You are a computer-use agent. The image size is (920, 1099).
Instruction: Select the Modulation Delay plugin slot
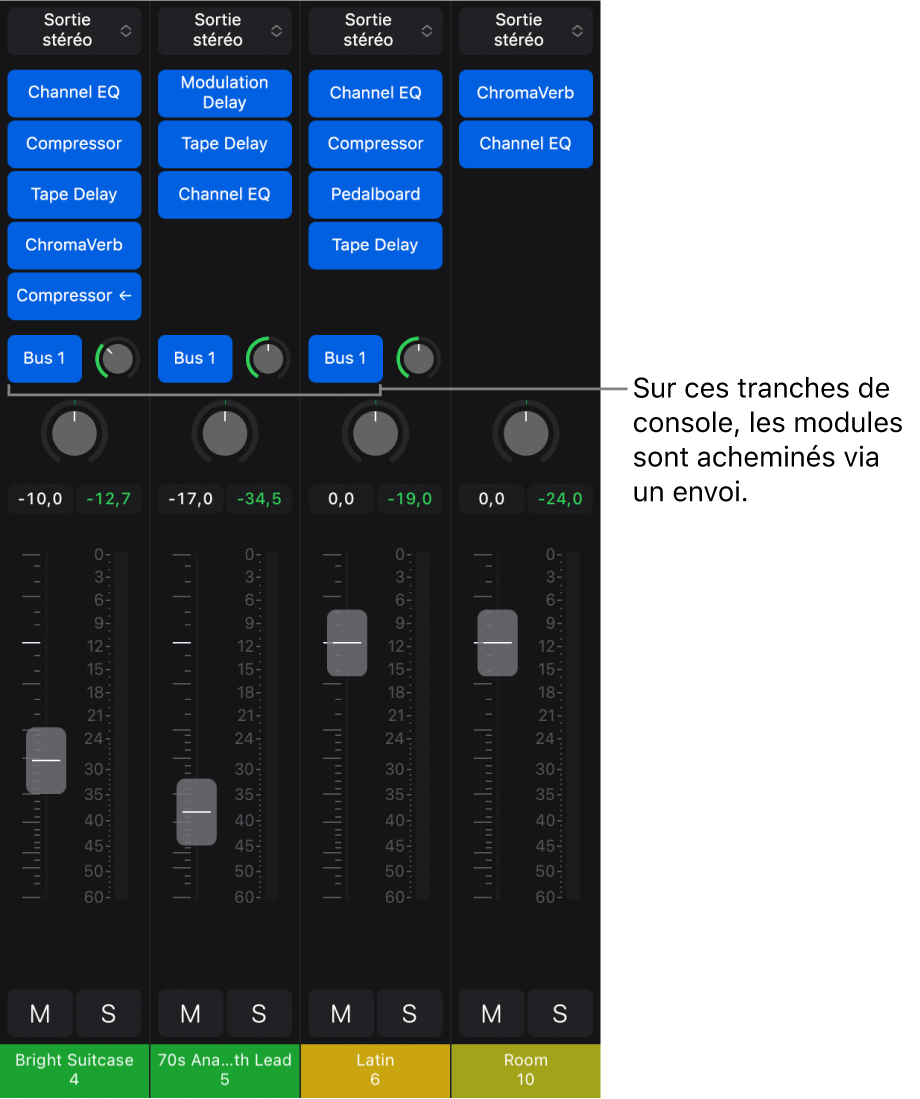coord(224,93)
